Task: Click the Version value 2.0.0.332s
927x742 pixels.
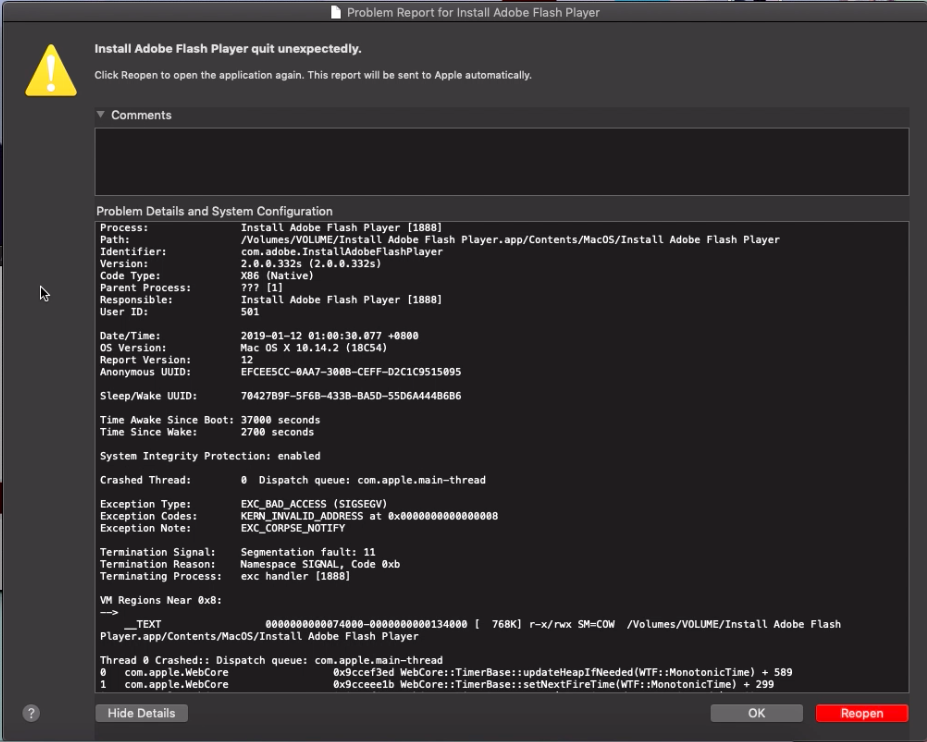Action: [311, 264]
